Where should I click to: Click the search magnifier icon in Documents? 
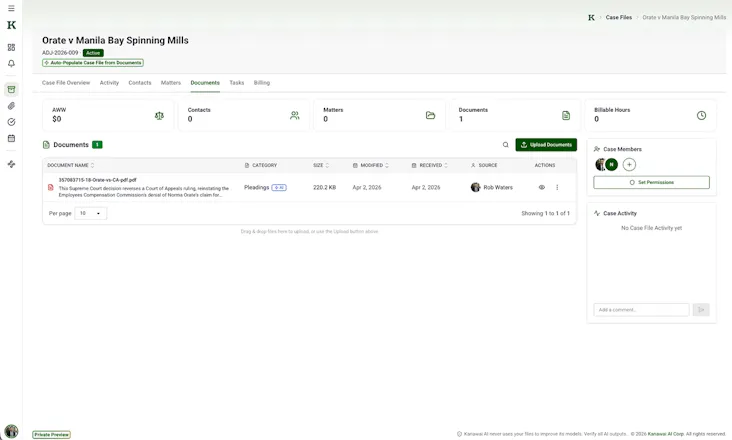coord(506,145)
